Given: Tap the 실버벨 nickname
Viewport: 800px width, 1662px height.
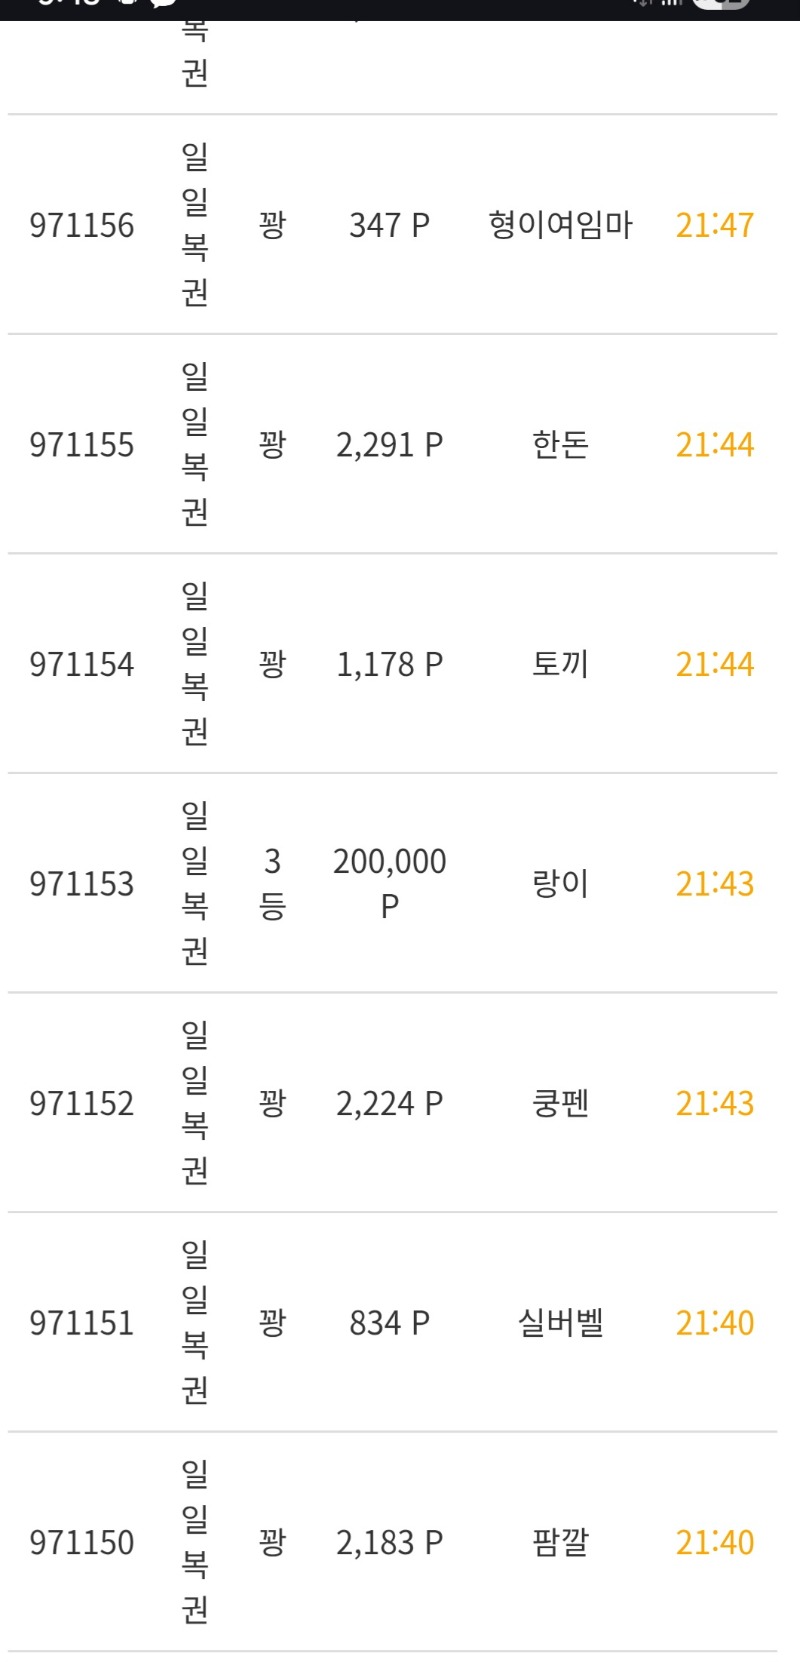Looking at the screenshot, I should point(560,1323).
